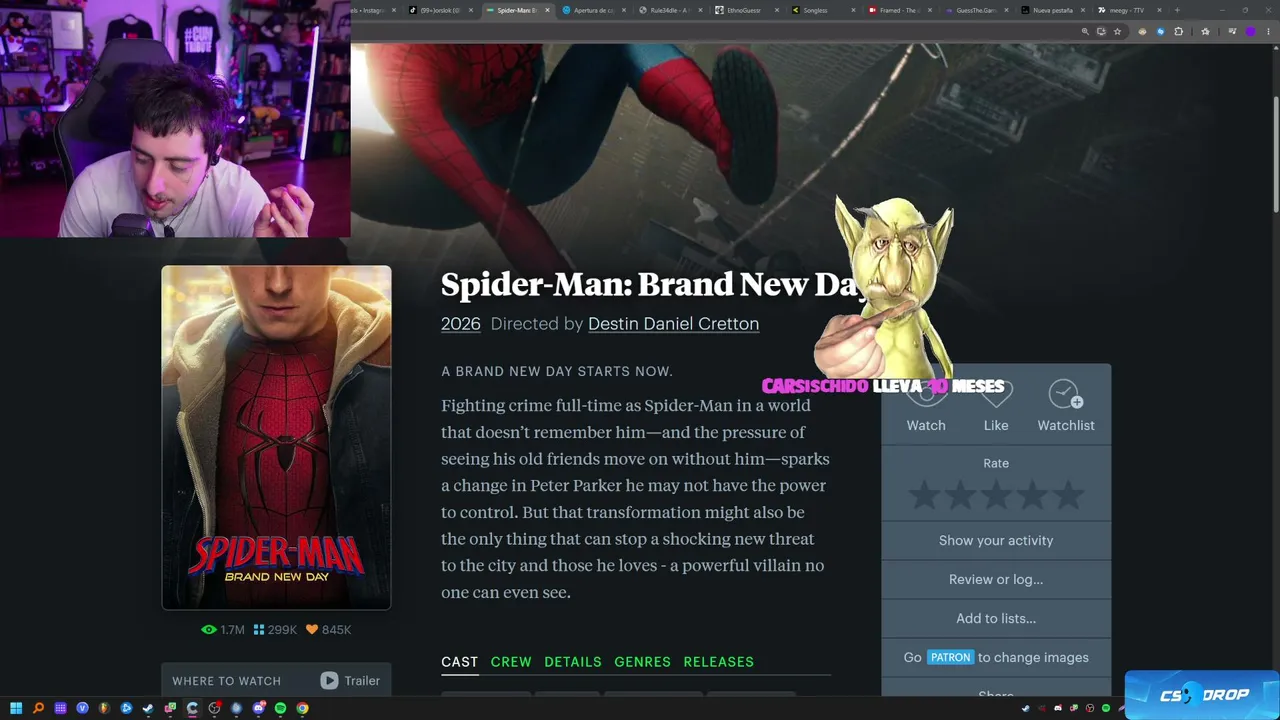Rate the film three stars
The width and height of the screenshot is (1280, 720).
[x=996, y=494]
